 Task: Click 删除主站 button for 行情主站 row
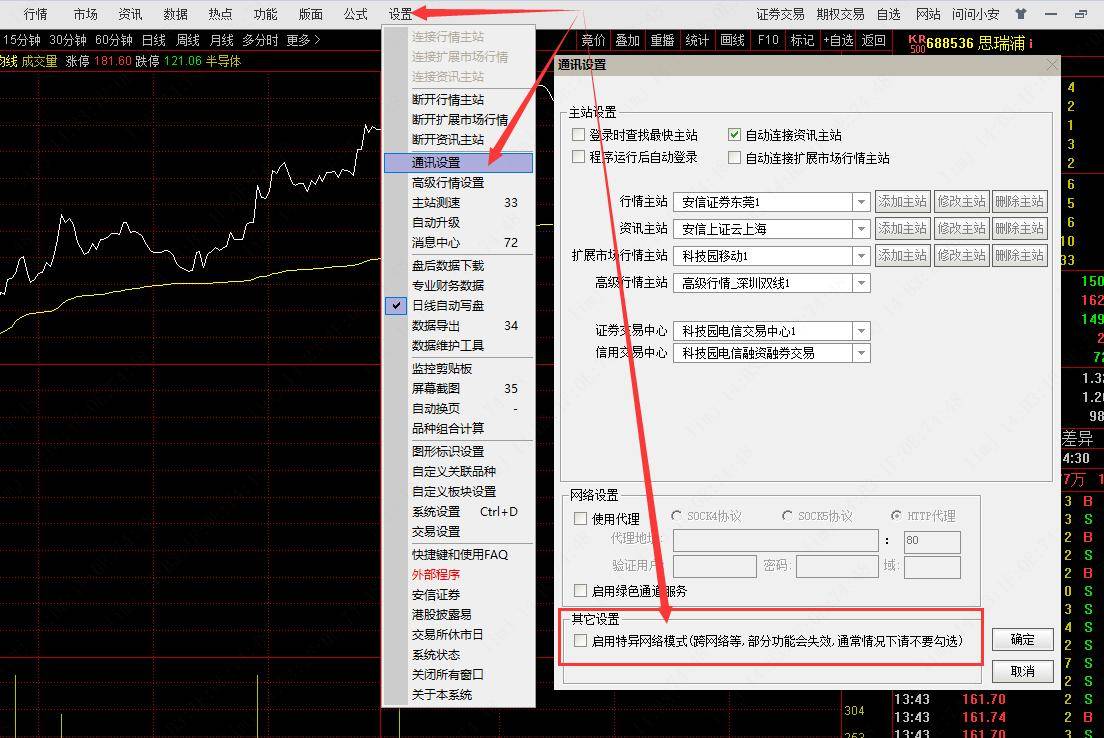1019,201
